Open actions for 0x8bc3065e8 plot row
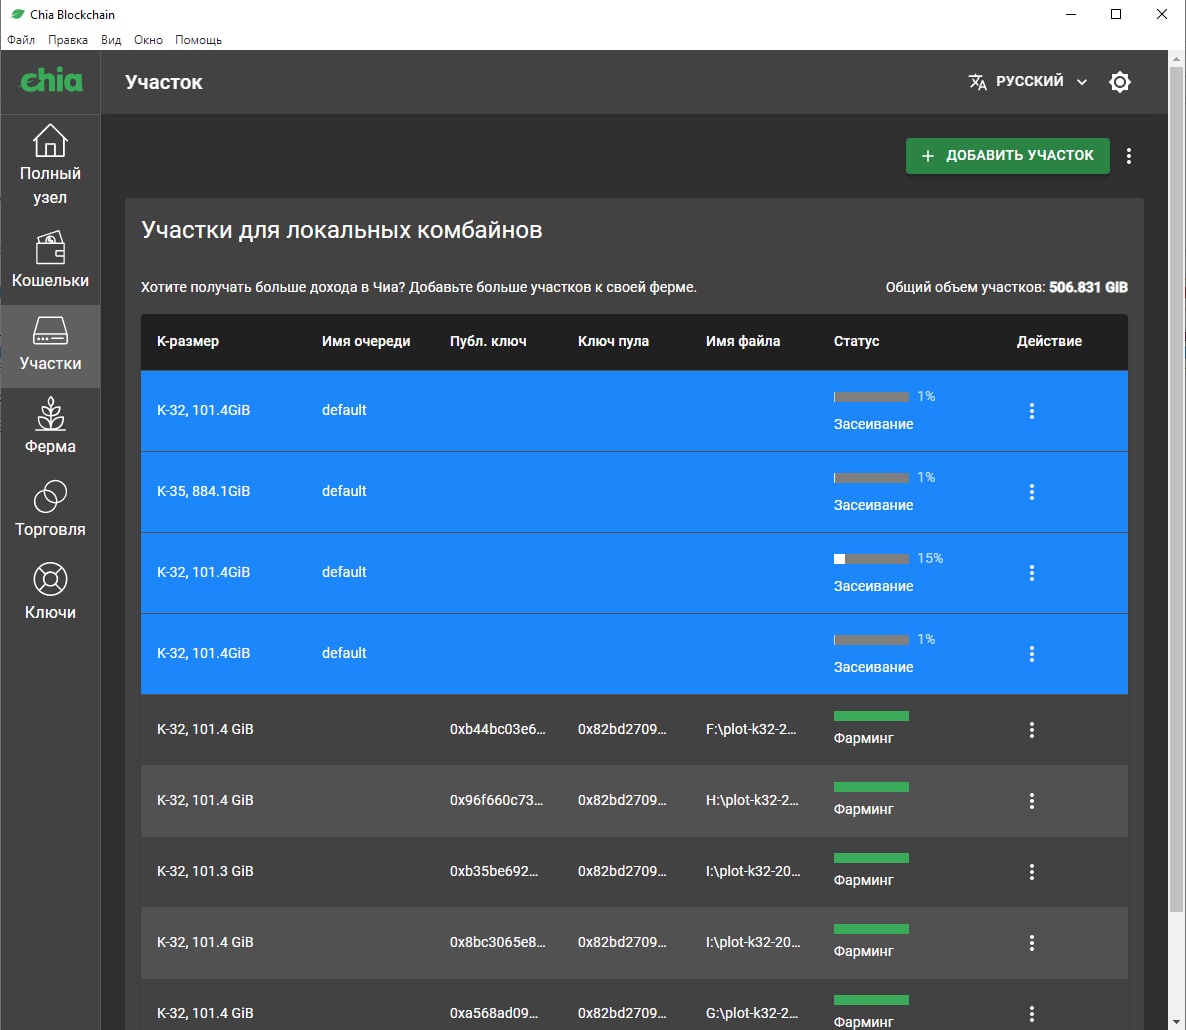 click(x=1032, y=943)
